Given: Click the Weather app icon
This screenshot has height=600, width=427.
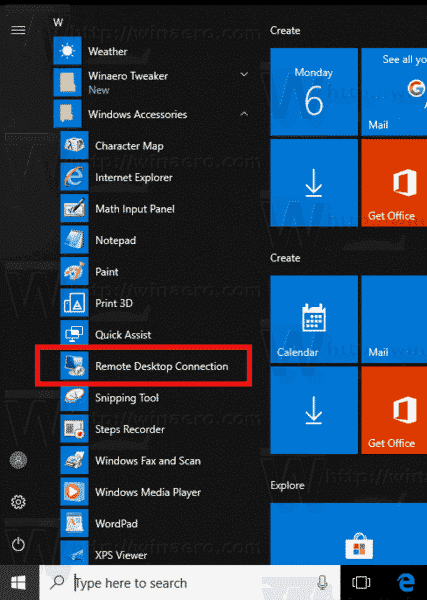Looking at the screenshot, I should click(x=67, y=51).
